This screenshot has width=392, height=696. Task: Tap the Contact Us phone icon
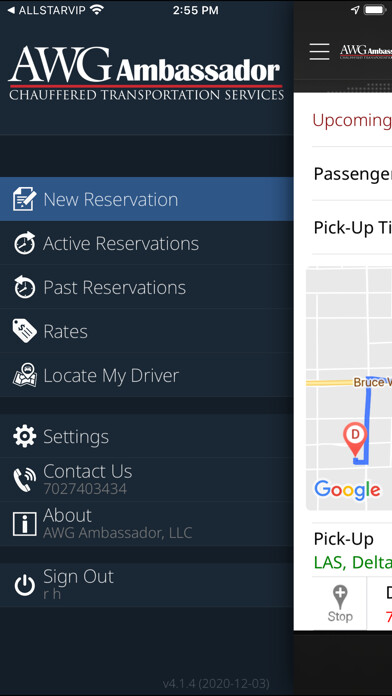pyautogui.click(x=24, y=479)
